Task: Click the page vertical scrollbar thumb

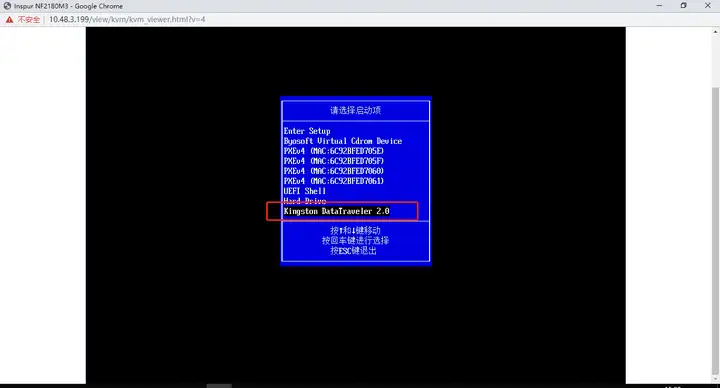Action: (715, 230)
